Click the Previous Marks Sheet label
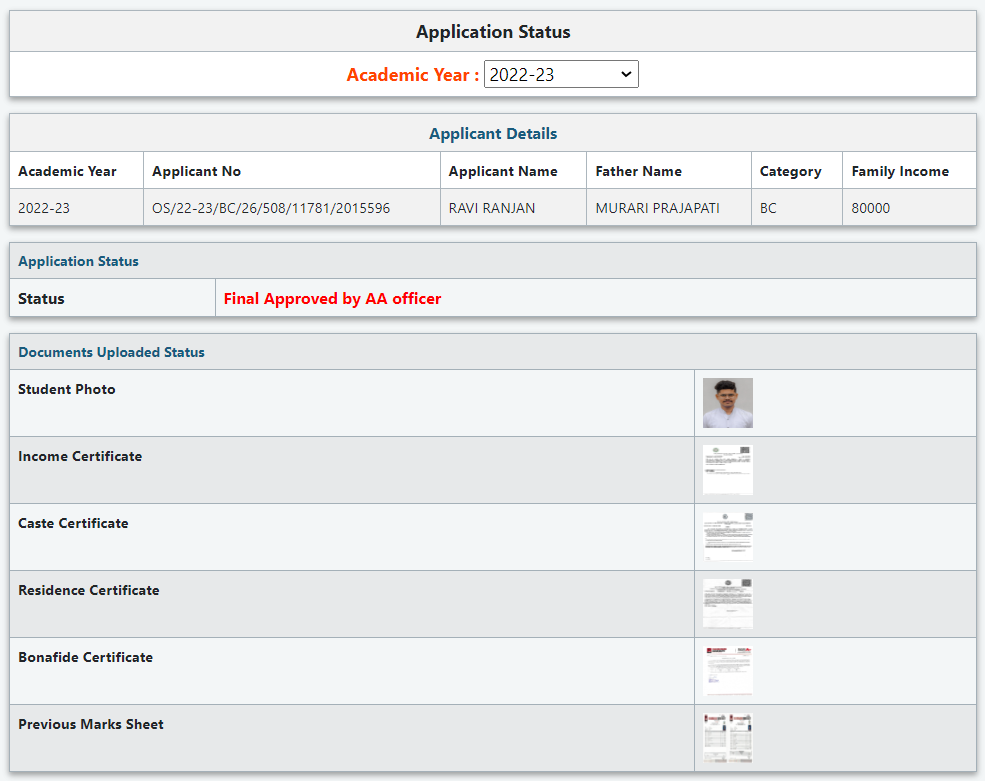985x781 pixels. [90, 724]
